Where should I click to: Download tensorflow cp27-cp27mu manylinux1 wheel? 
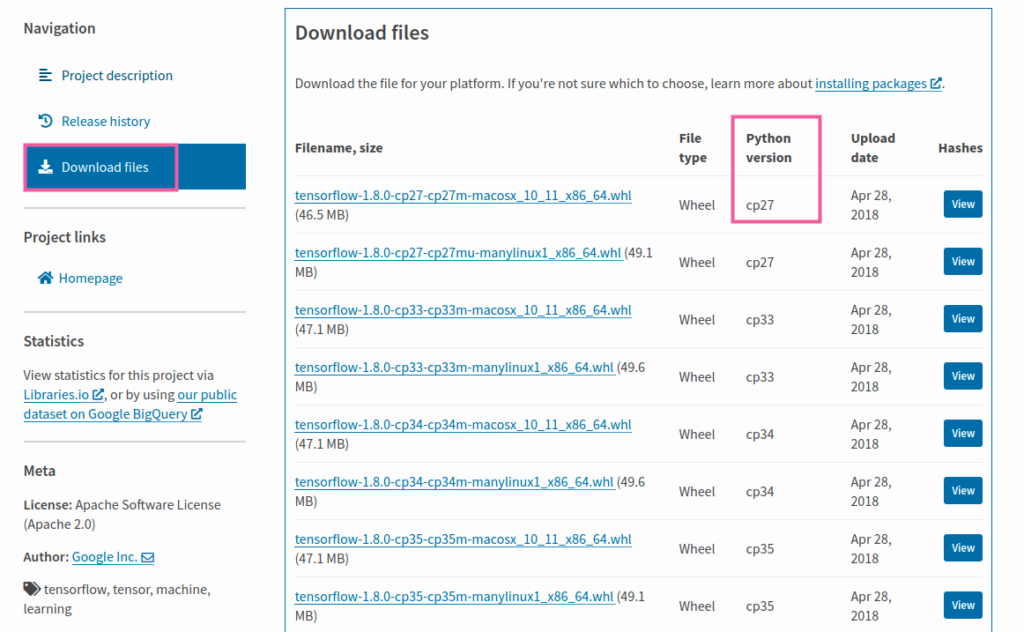click(x=458, y=253)
